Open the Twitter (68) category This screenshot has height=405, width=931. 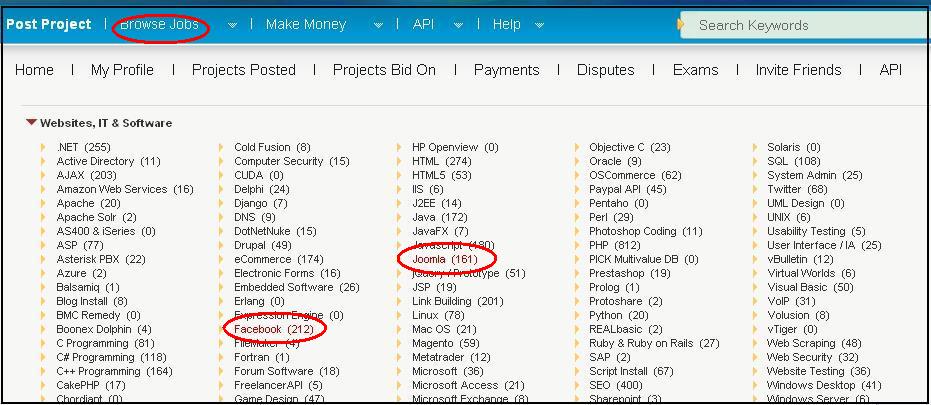tap(797, 189)
